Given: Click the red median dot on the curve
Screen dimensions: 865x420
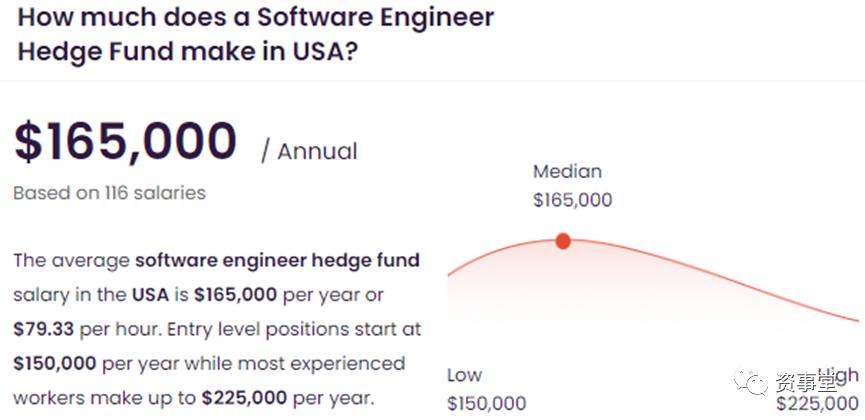Looking at the screenshot, I should [x=563, y=241].
